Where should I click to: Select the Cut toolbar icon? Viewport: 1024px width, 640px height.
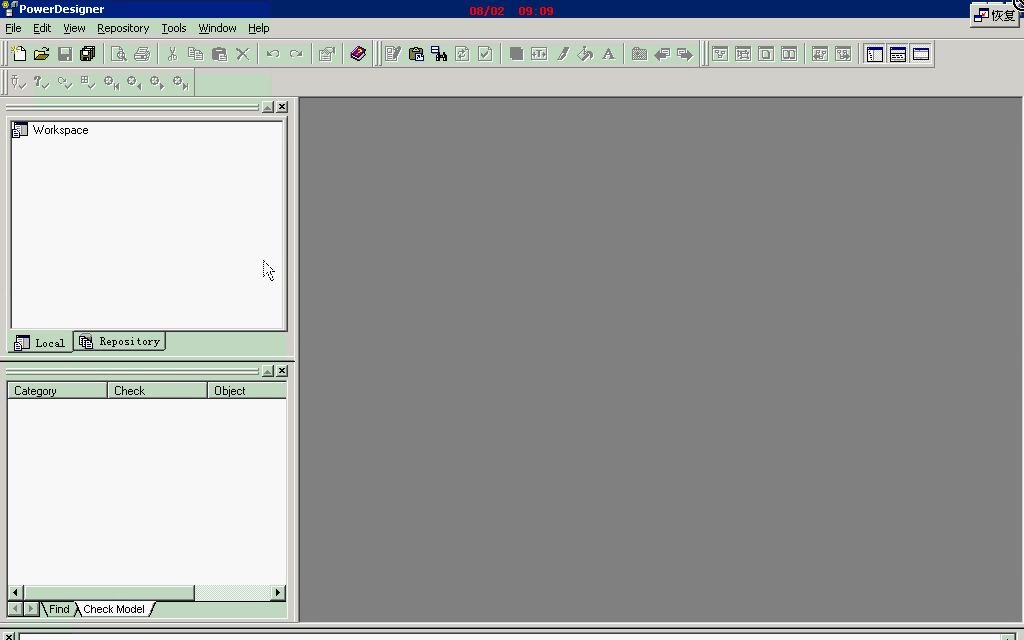point(171,53)
